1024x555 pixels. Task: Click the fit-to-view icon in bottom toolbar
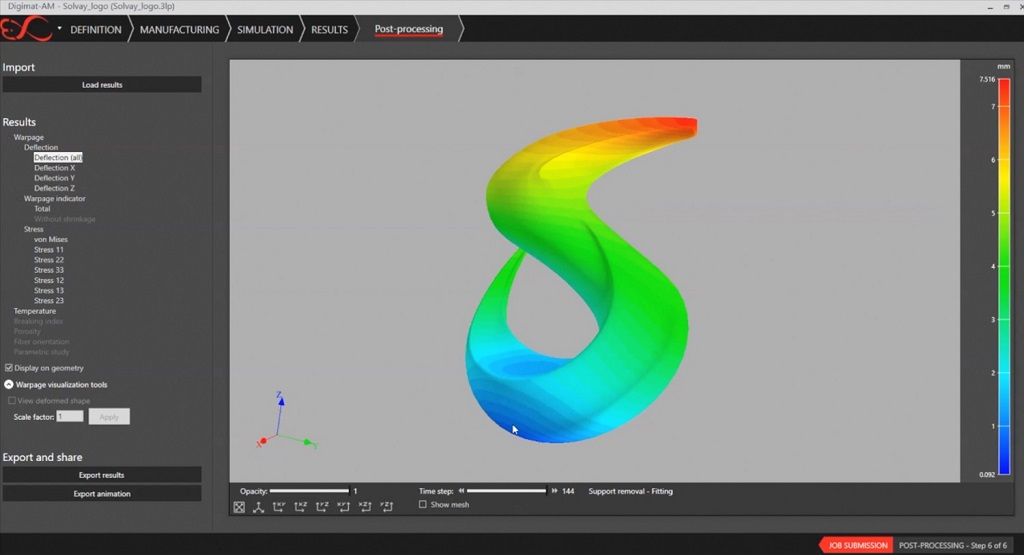[x=239, y=507]
